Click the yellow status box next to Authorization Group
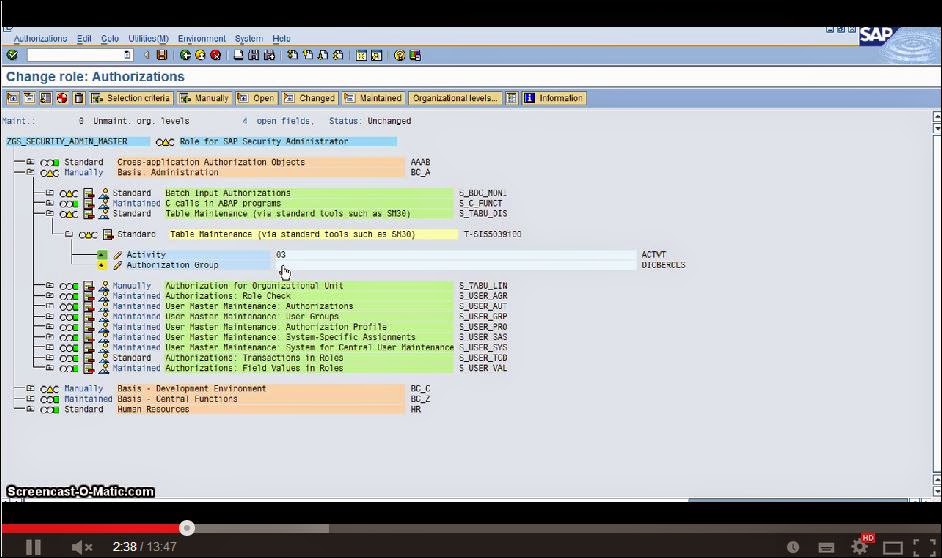The image size is (942, 558). click(x=102, y=265)
